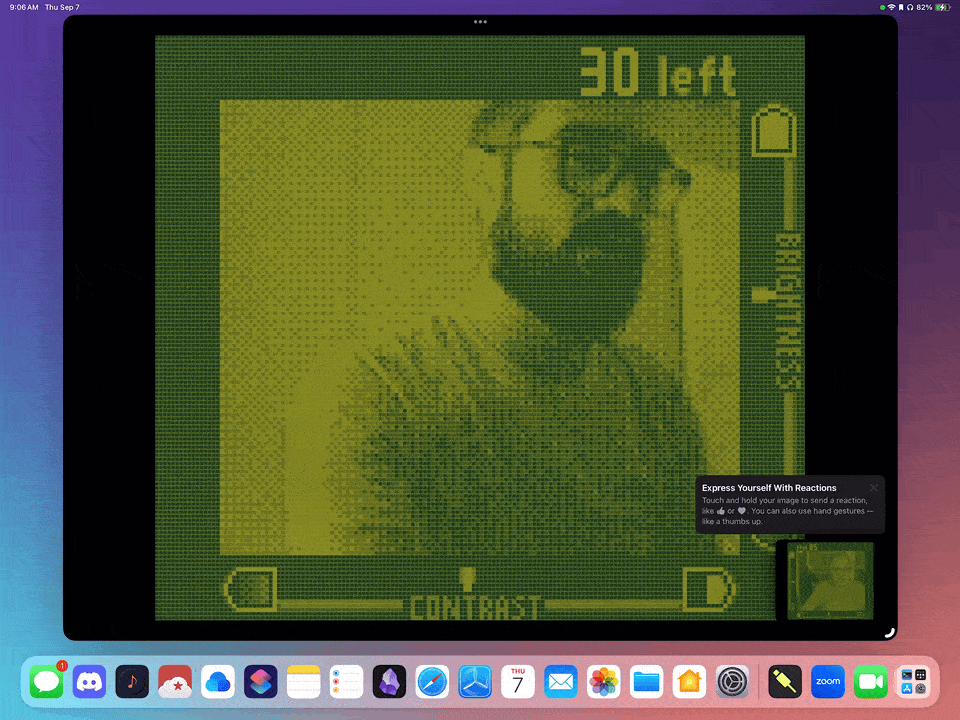Open the Photos app

(x=603, y=682)
